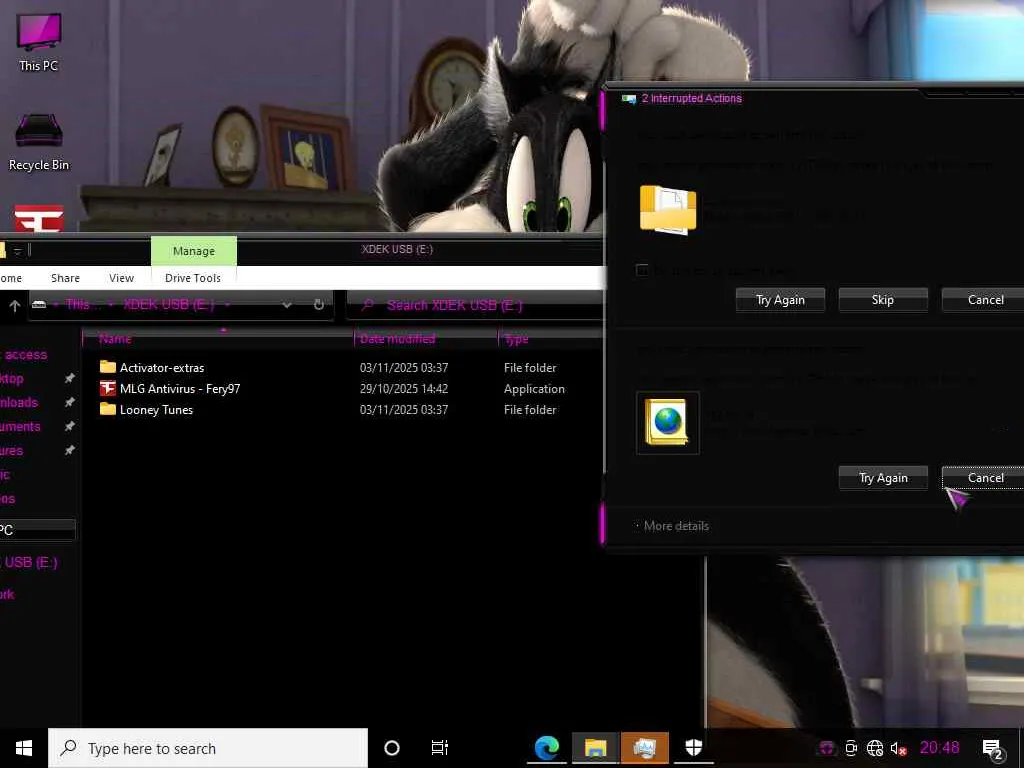Open the View ribbon tab
This screenshot has width=1024, height=768.
pos(121,278)
